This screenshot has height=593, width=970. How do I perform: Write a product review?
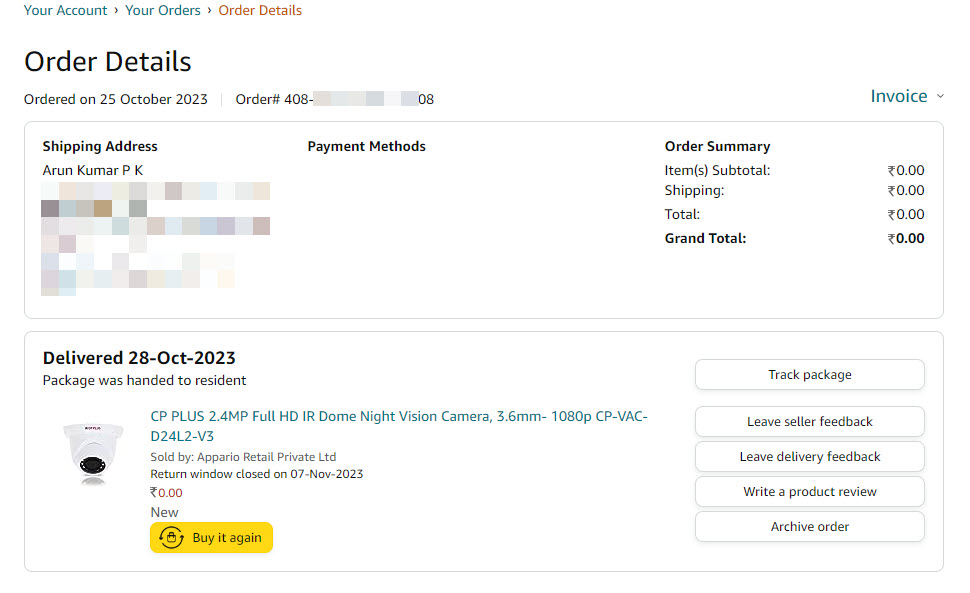pos(809,491)
